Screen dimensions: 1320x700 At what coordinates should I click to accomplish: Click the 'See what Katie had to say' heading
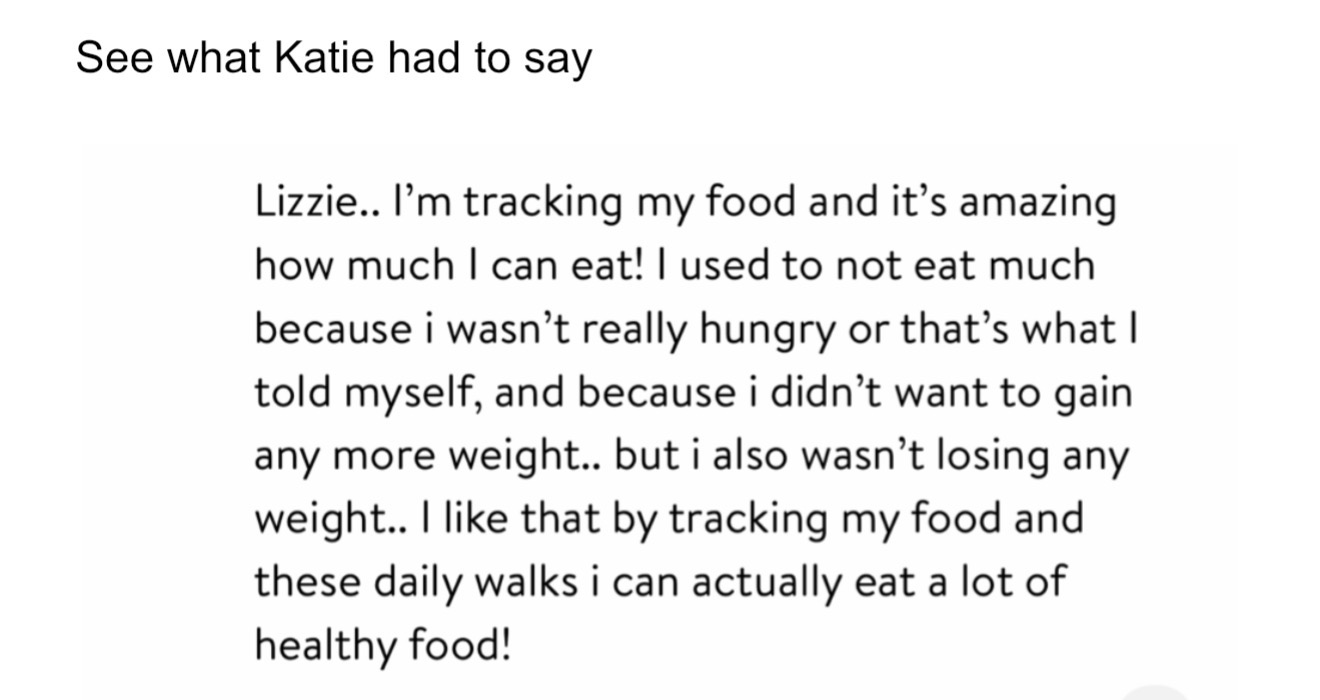pyautogui.click(x=334, y=58)
